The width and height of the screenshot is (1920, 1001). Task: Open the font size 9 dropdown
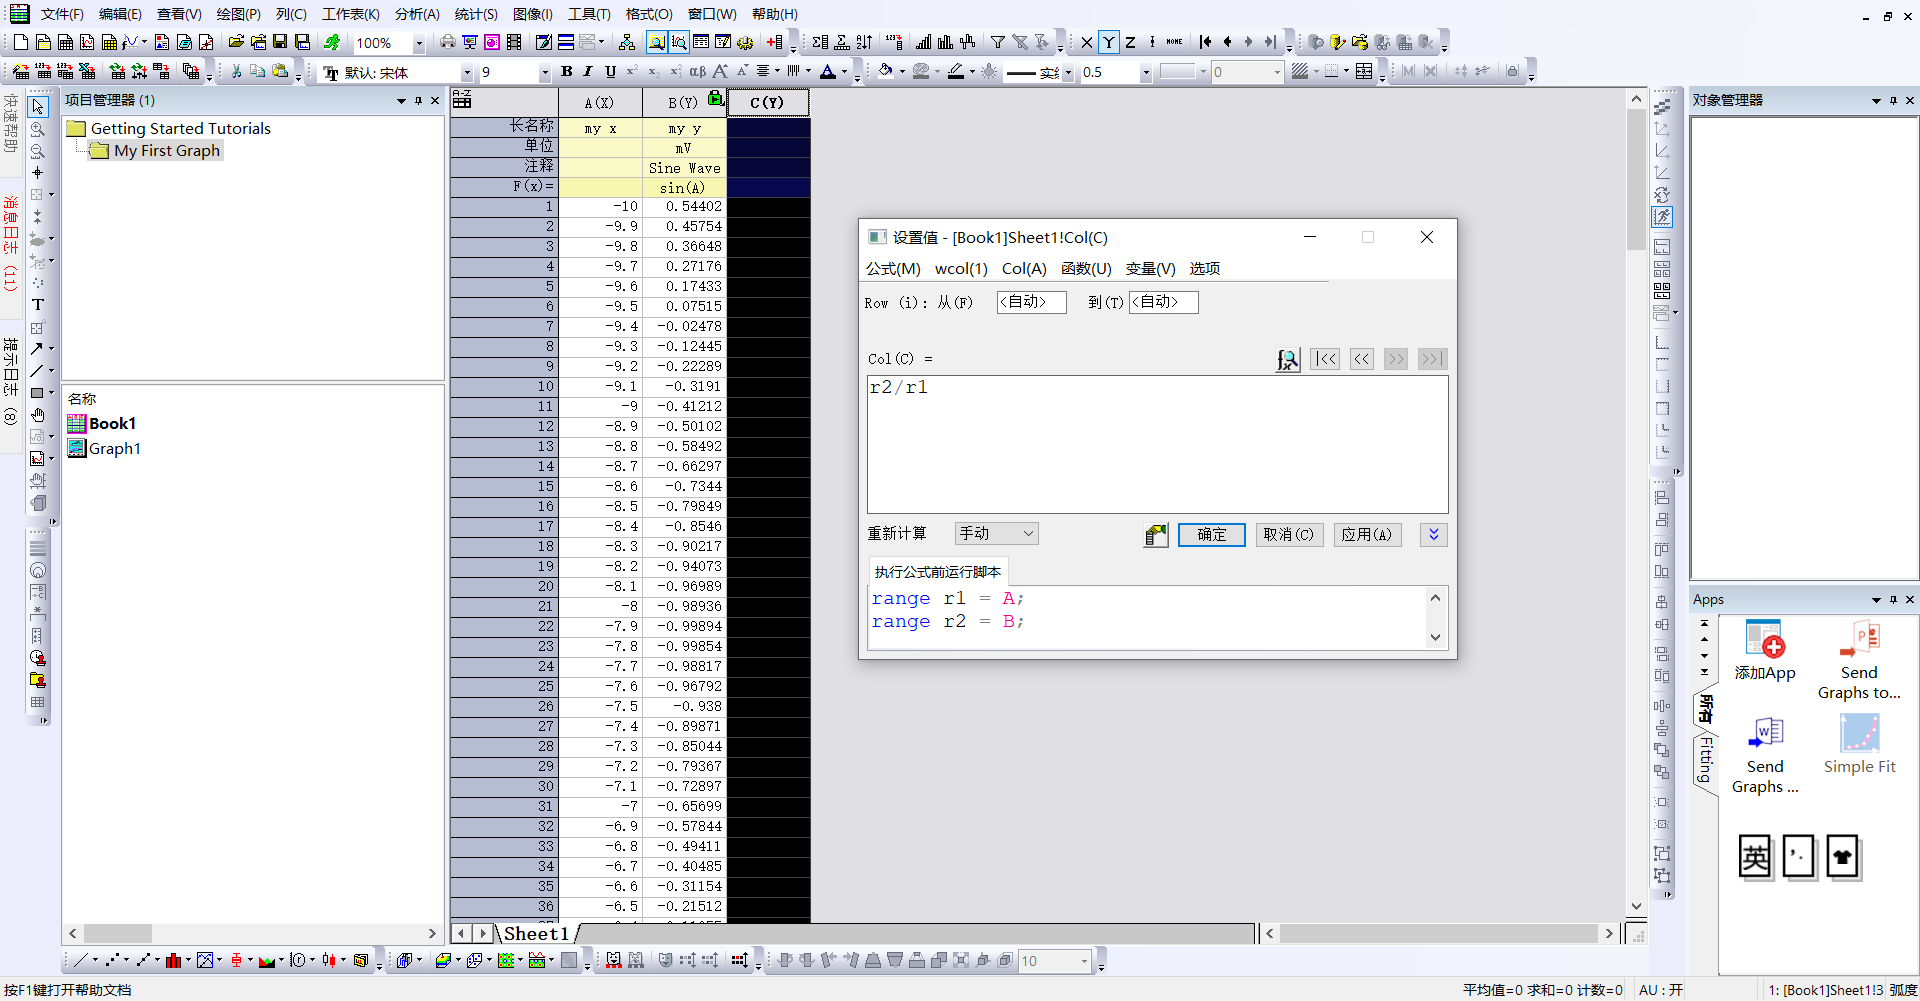pos(544,72)
